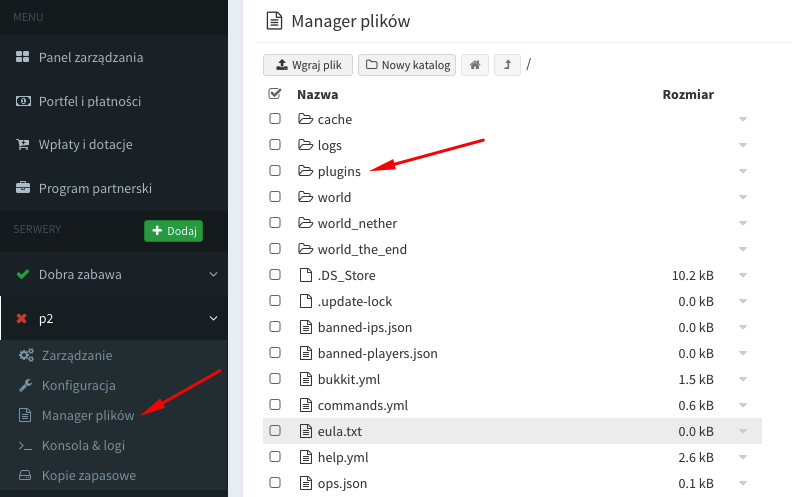The width and height of the screenshot is (792, 497).
Task: Check the box for the cache folder
Action: pyautogui.click(x=275, y=119)
